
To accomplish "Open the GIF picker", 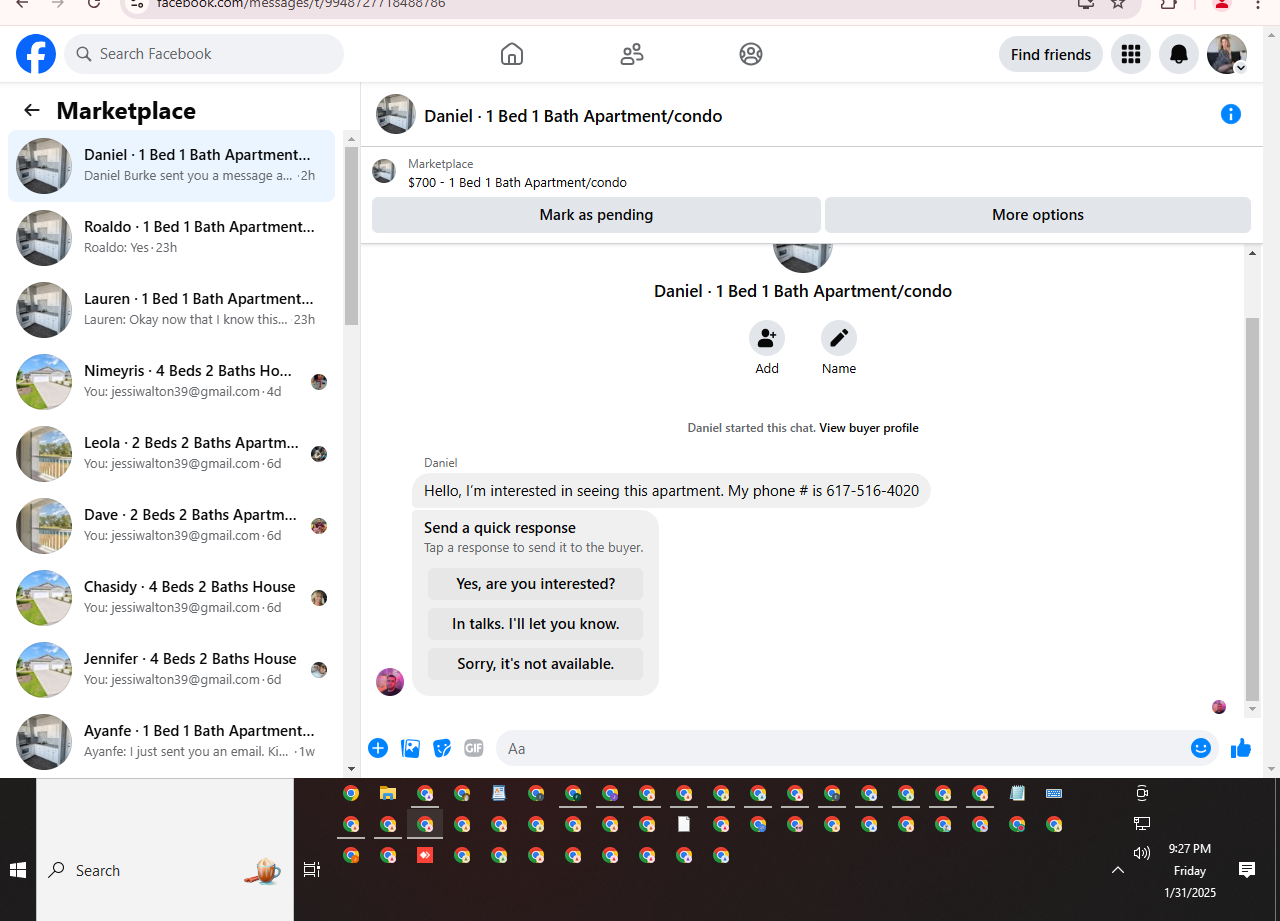I will click(x=474, y=748).
